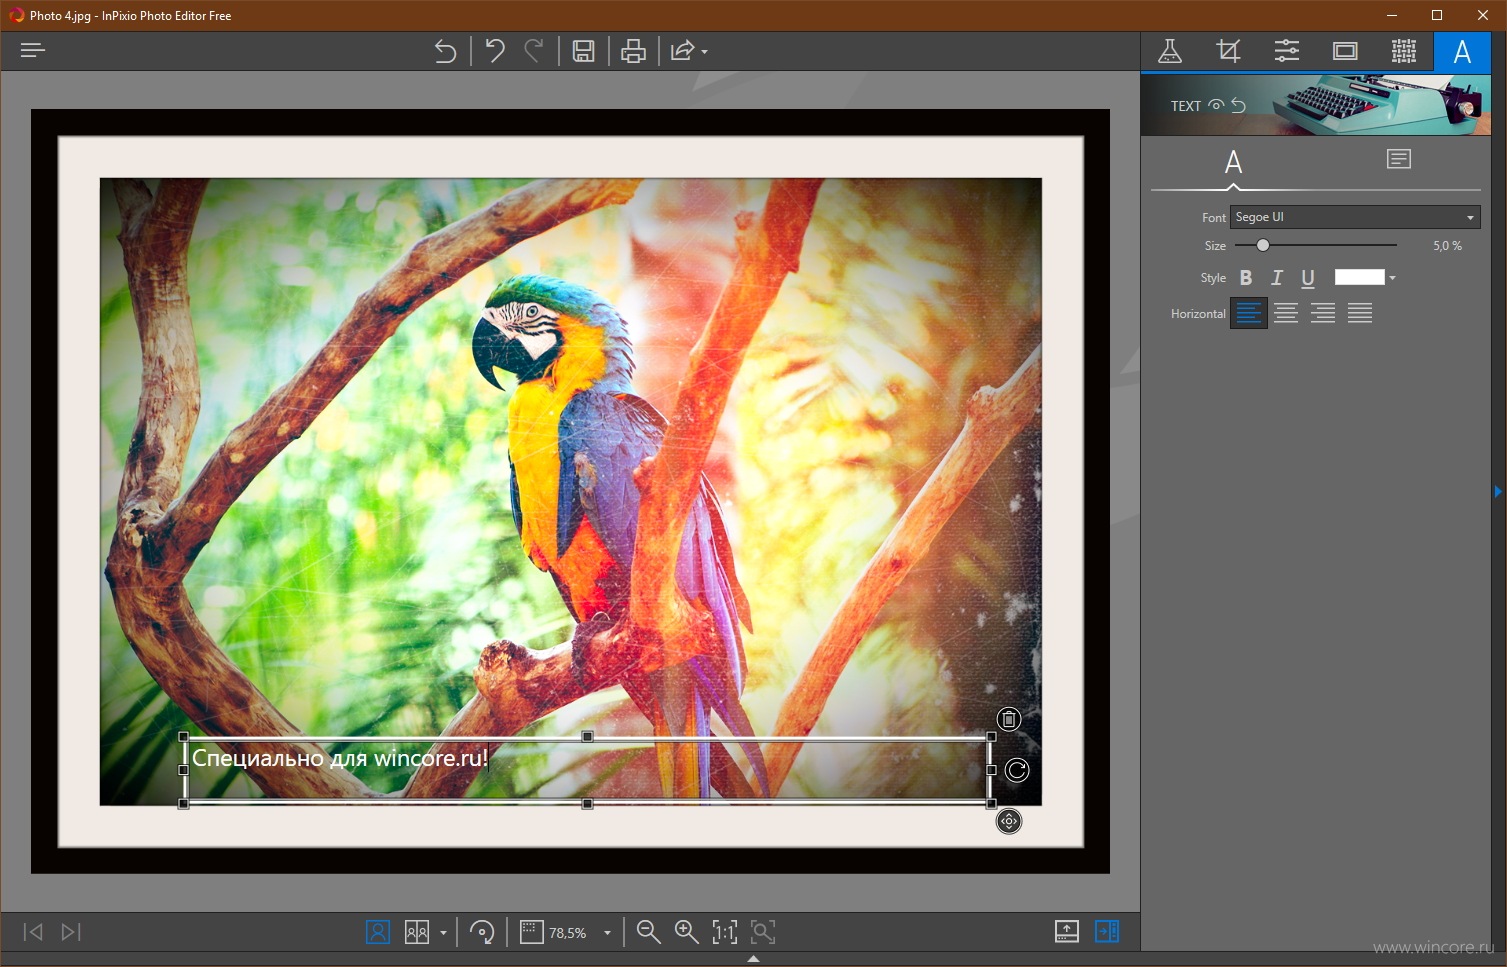This screenshot has width=1507, height=967.
Task: Save the photo with the floppy disk icon
Action: coord(584,51)
